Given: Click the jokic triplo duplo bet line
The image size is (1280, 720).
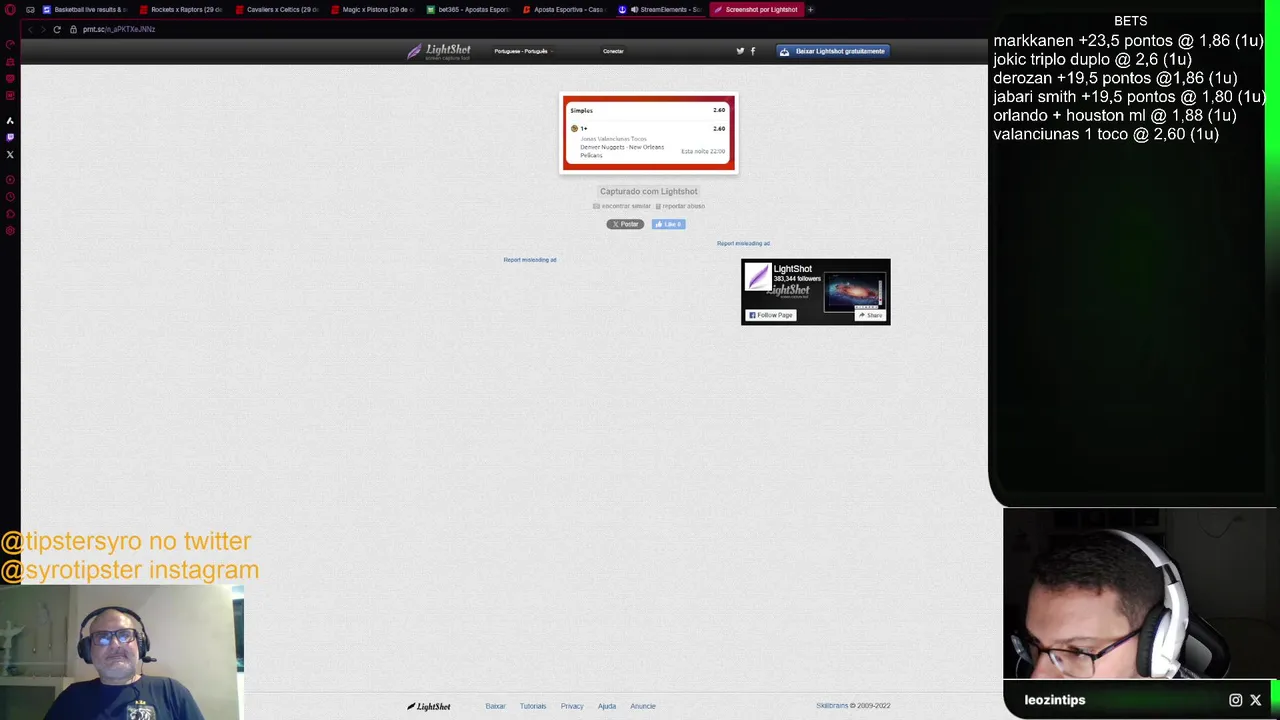Looking at the screenshot, I should [x=1092, y=59].
